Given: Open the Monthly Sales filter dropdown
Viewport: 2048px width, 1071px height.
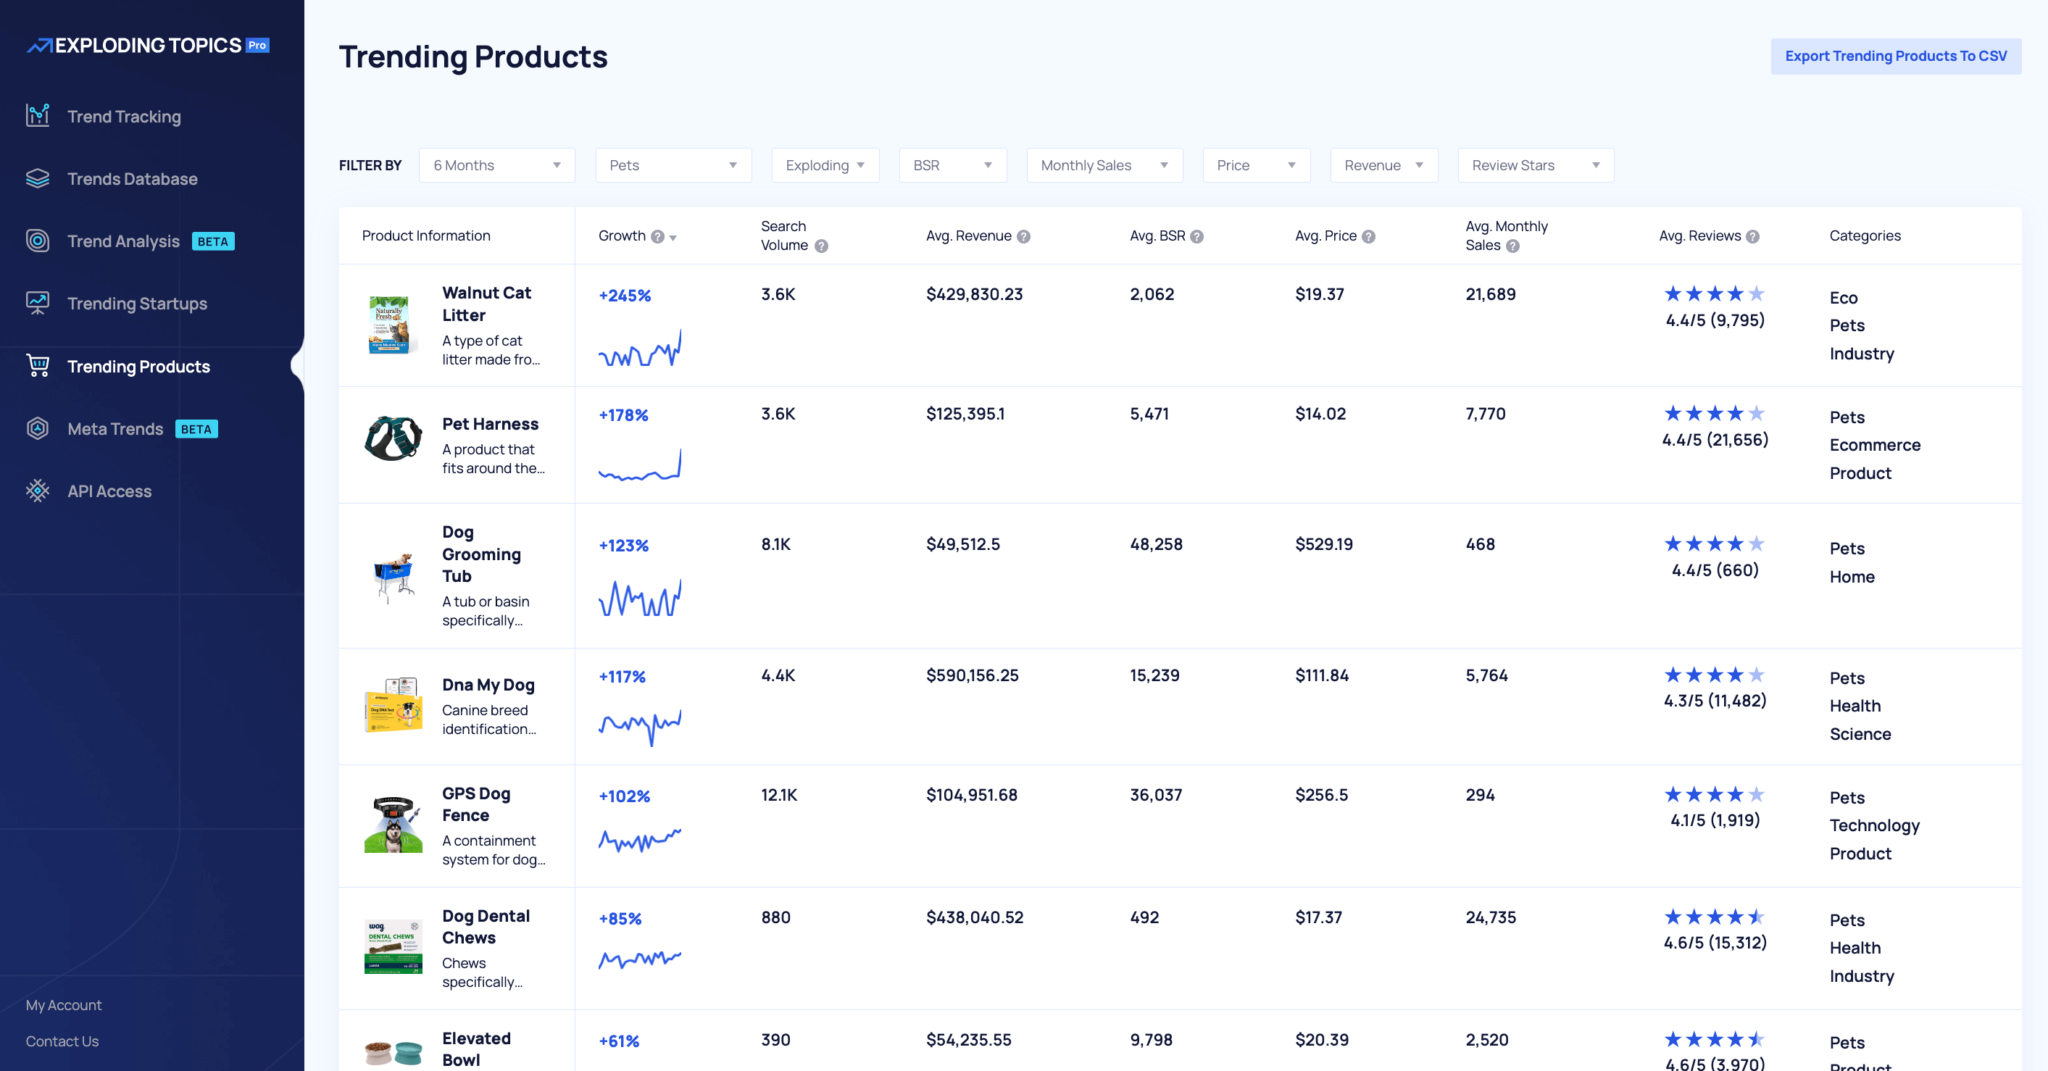Looking at the screenshot, I should (1103, 165).
